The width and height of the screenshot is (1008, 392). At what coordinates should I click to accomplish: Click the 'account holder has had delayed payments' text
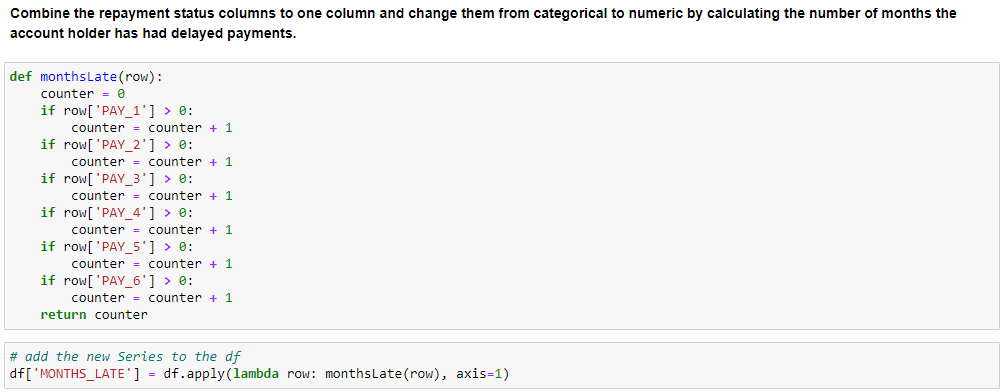(x=154, y=35)
